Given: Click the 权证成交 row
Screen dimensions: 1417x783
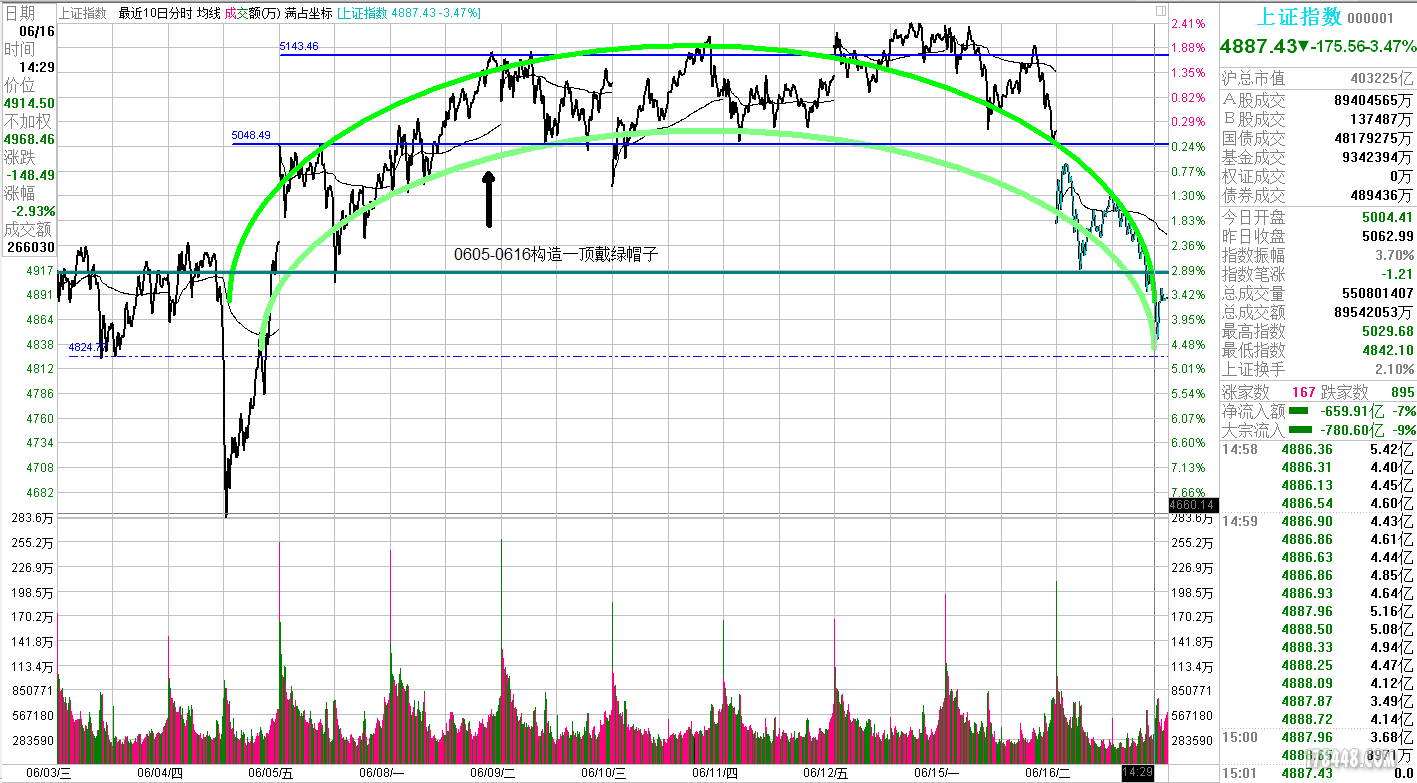Looking at the screenshot, I should [x=1318, y=176].
